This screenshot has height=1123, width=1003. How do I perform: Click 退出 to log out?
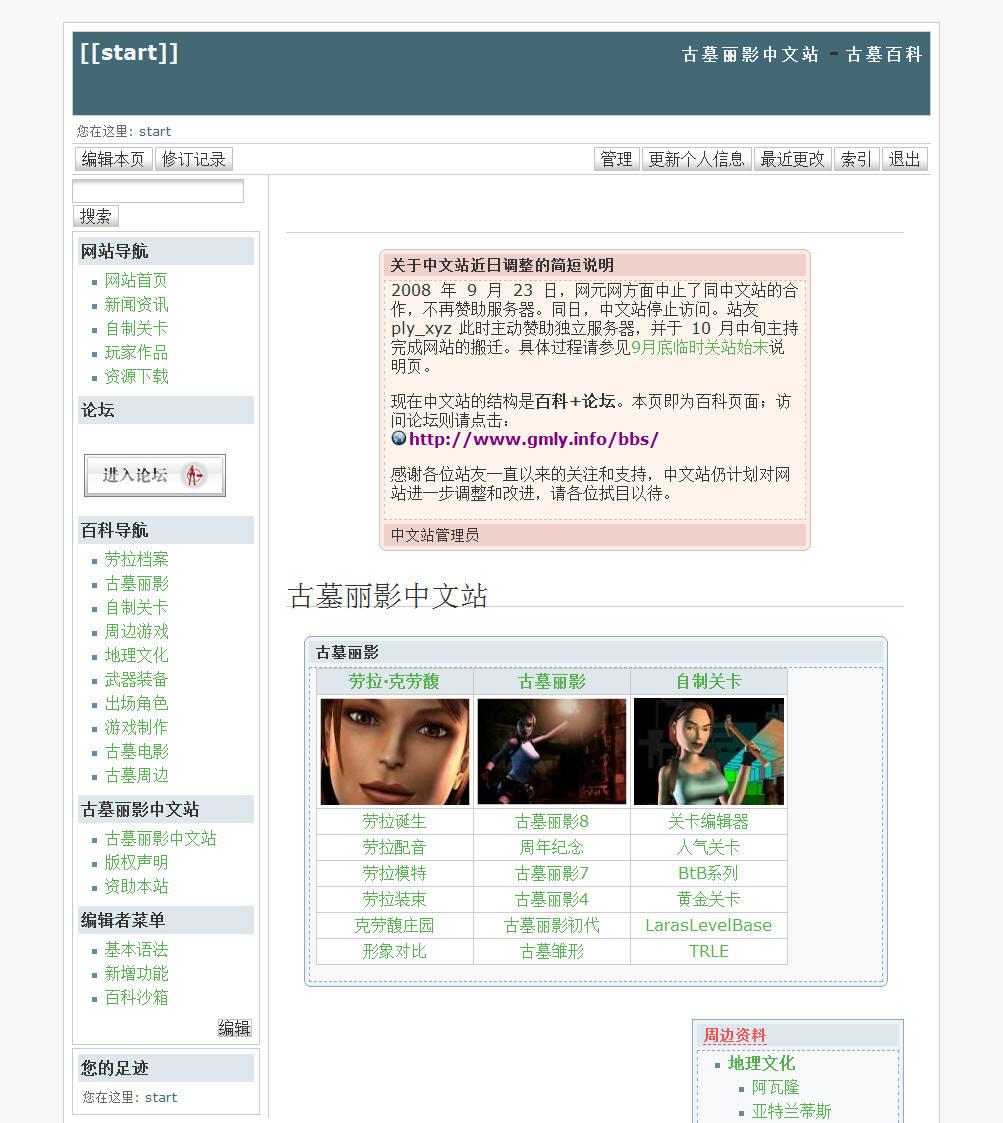tap(905, 159)
